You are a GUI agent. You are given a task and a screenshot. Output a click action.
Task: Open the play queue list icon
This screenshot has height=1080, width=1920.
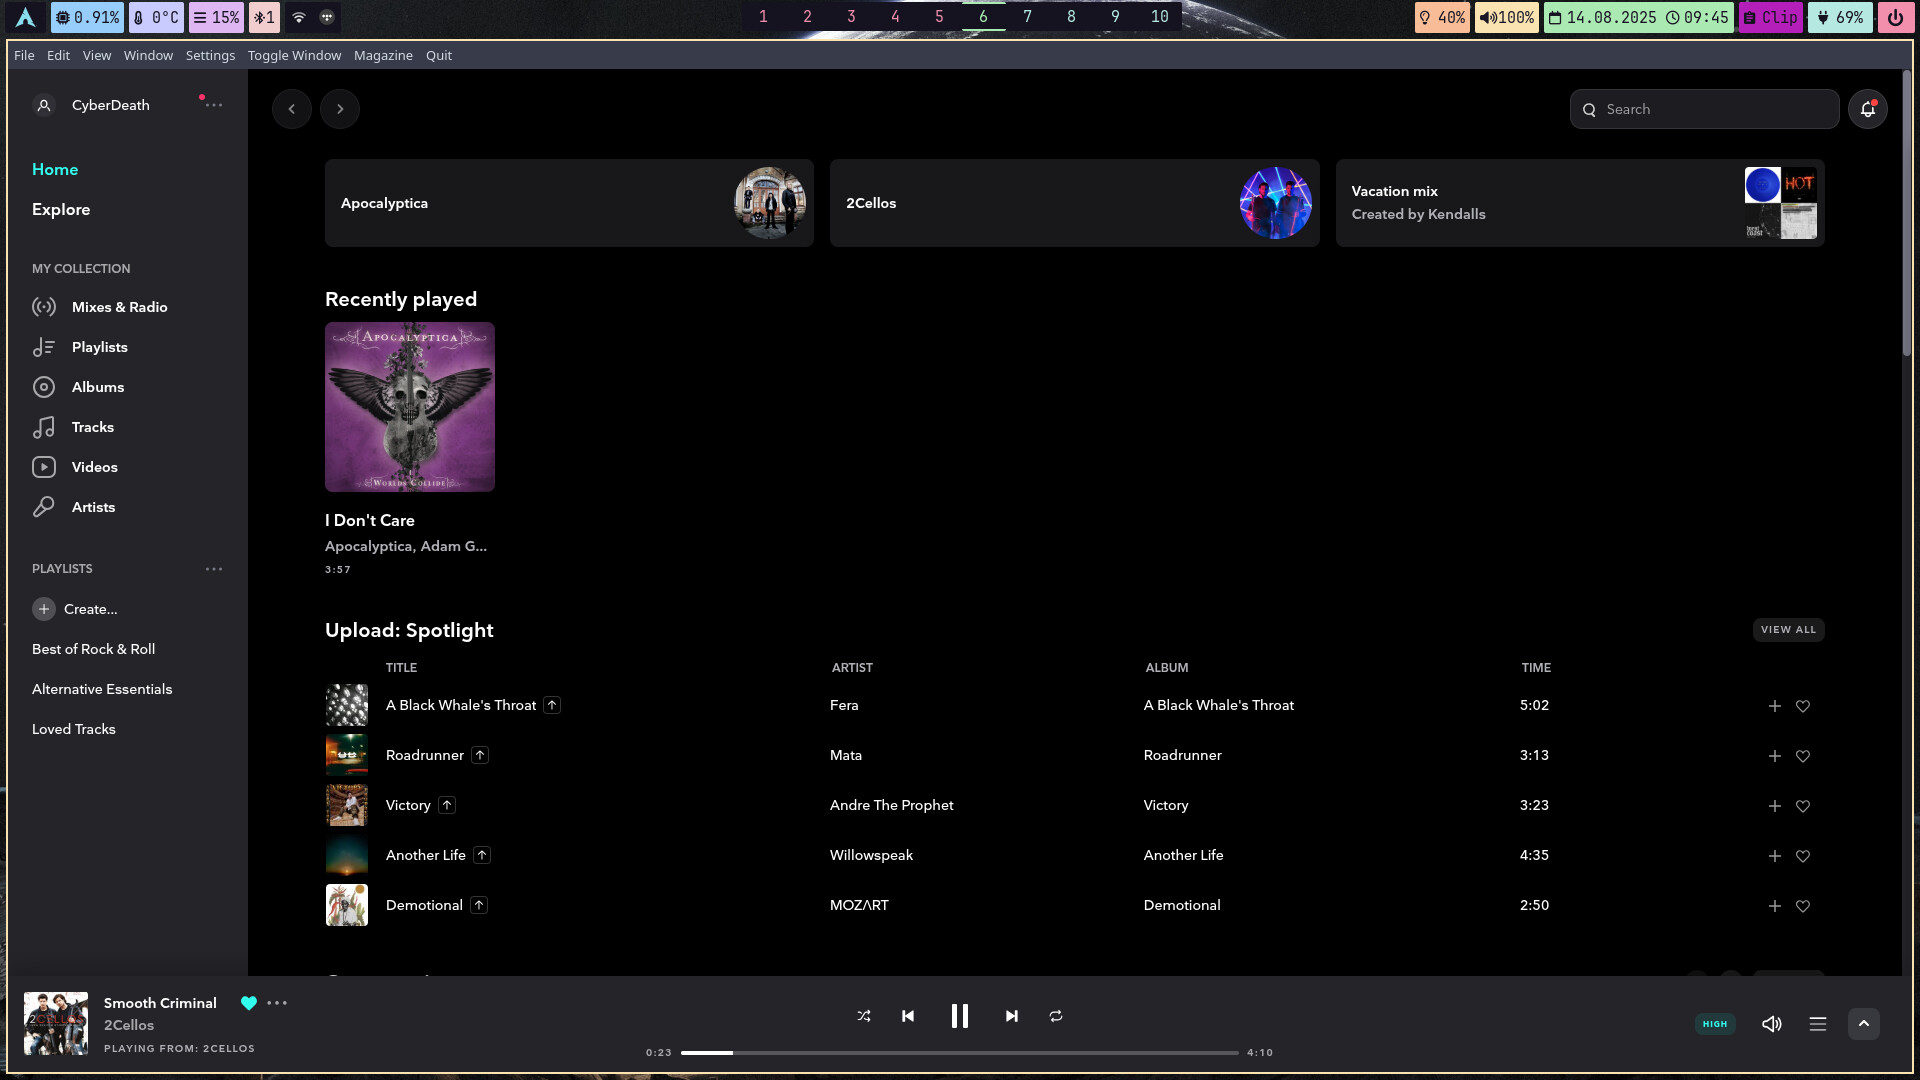[1818, 1024]
